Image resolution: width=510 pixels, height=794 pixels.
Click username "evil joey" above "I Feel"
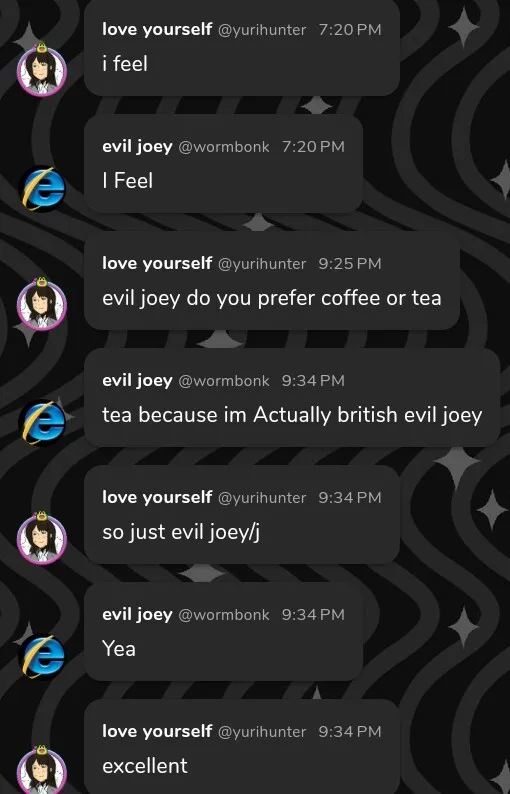point(137,146)
